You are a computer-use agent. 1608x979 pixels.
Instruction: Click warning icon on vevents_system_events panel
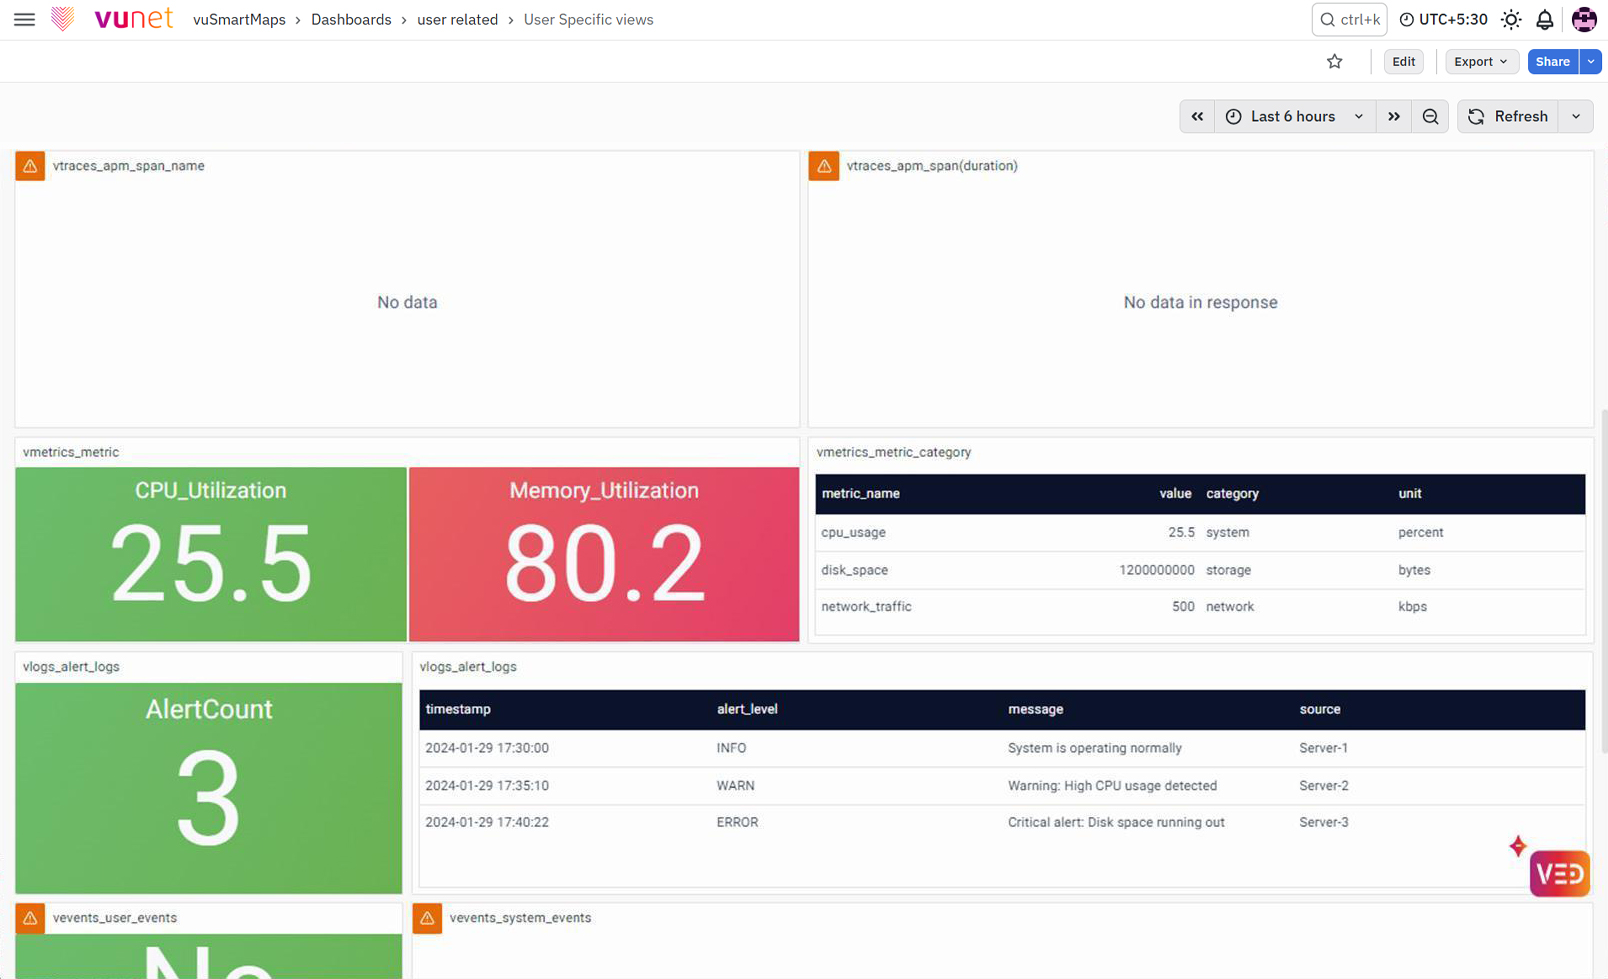[x=427, y=918]
